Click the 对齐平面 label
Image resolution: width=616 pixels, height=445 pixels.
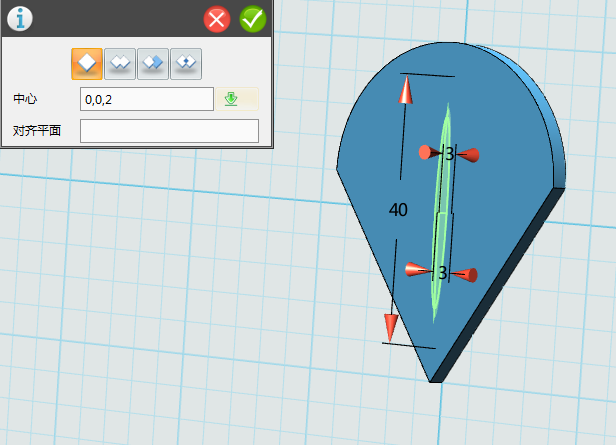(37, 130)
